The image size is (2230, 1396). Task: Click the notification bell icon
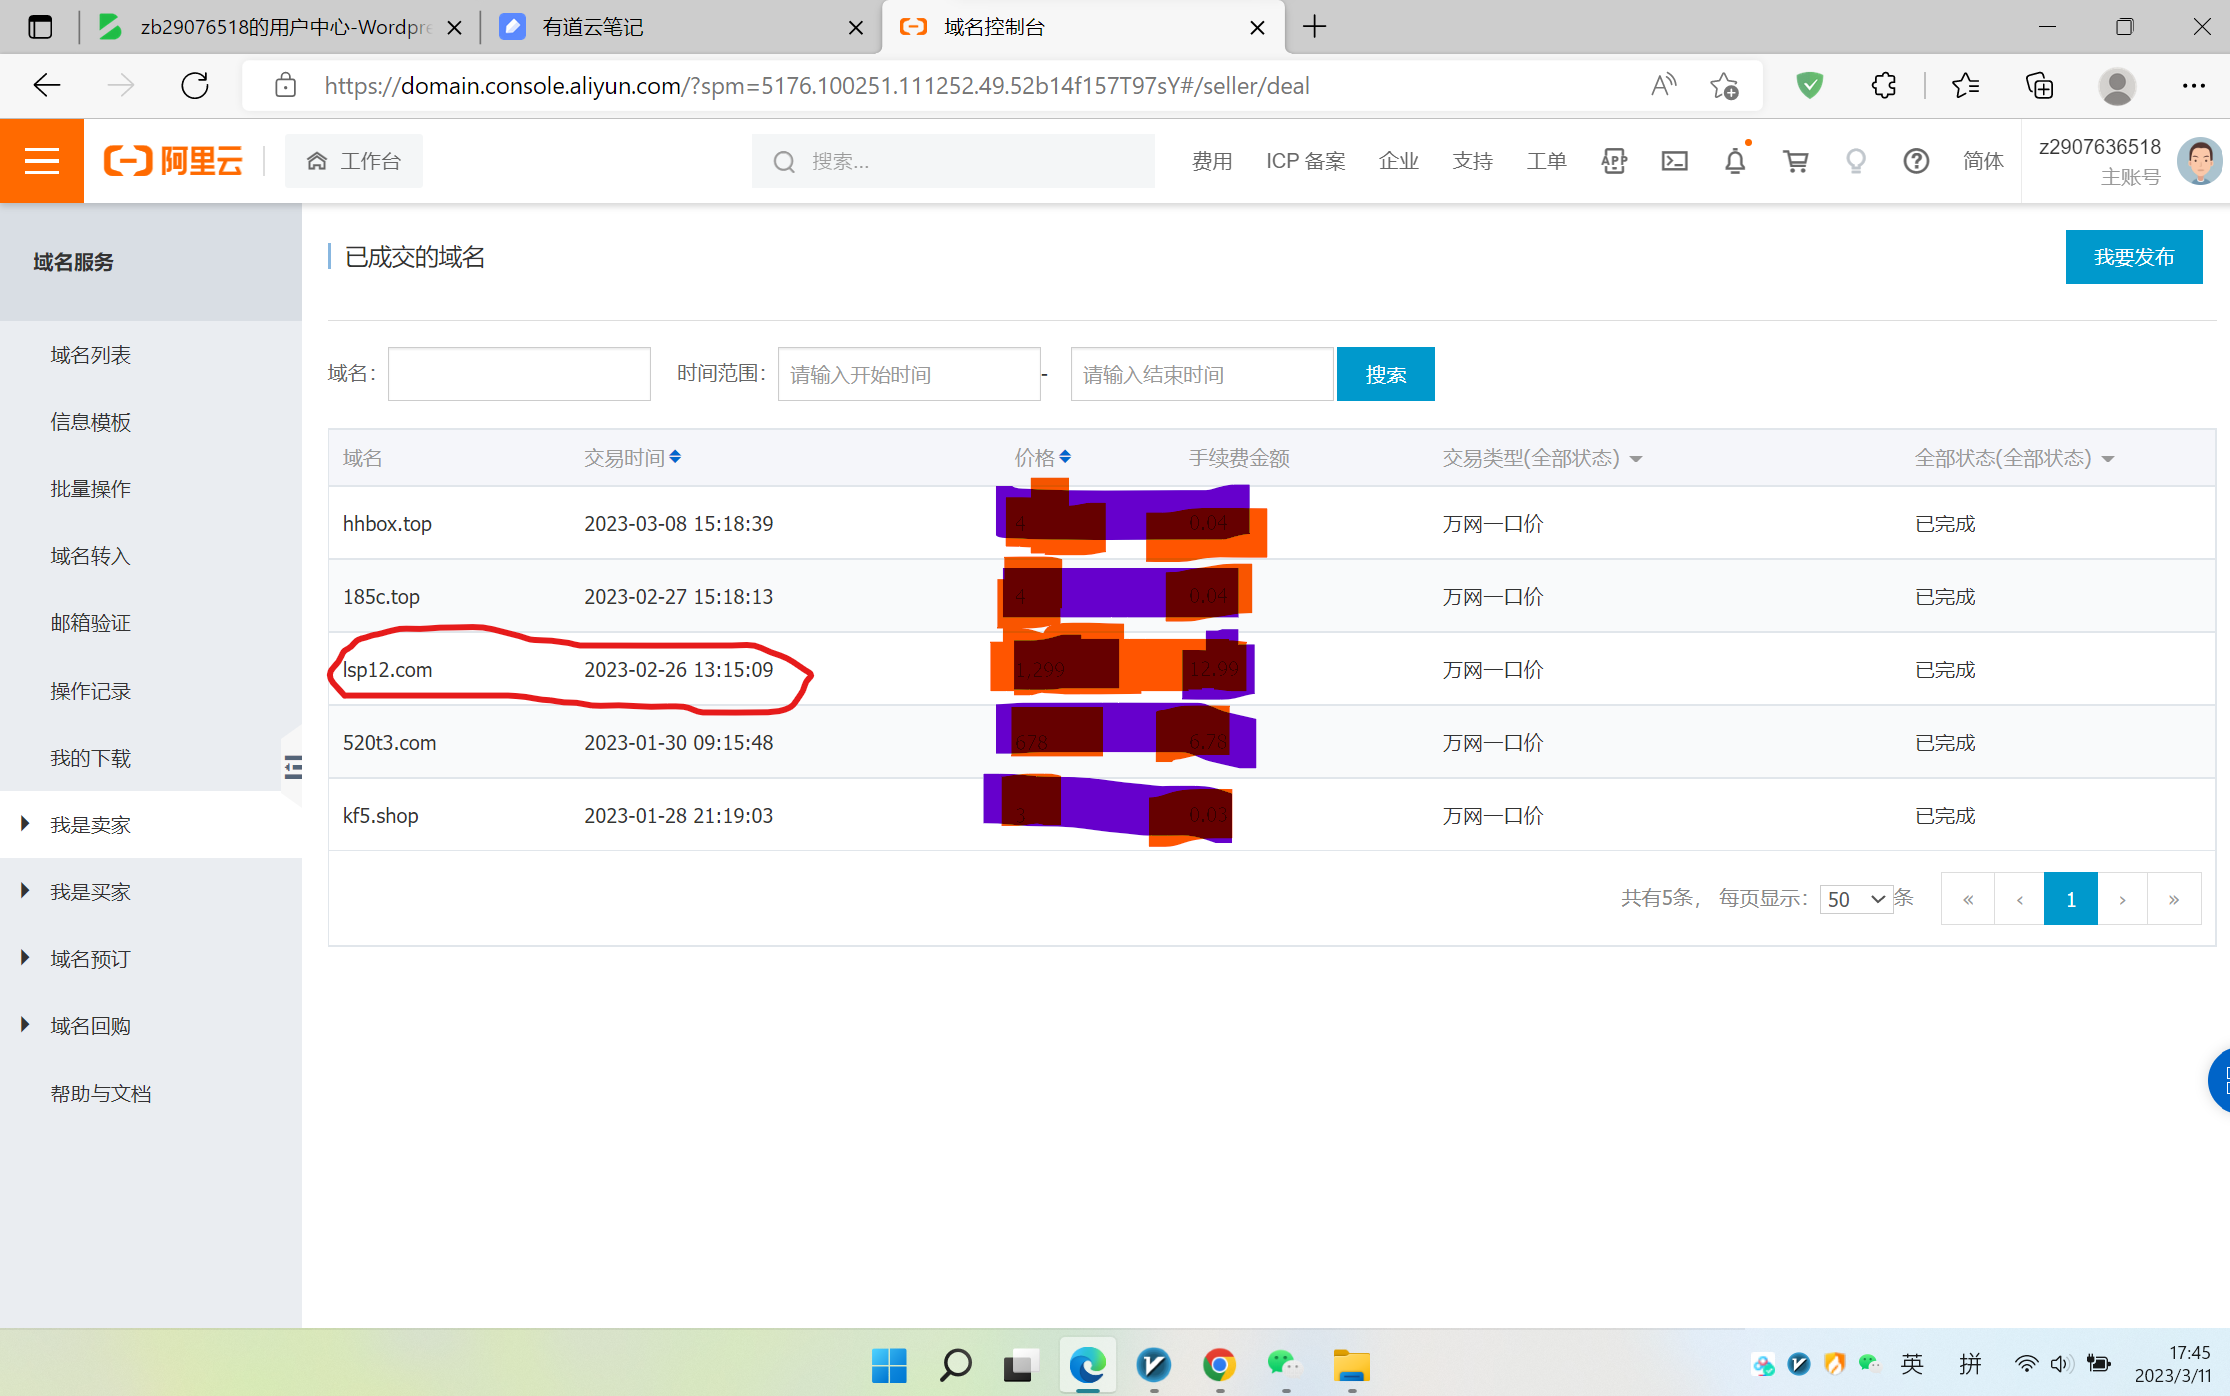click(1735, 161)
